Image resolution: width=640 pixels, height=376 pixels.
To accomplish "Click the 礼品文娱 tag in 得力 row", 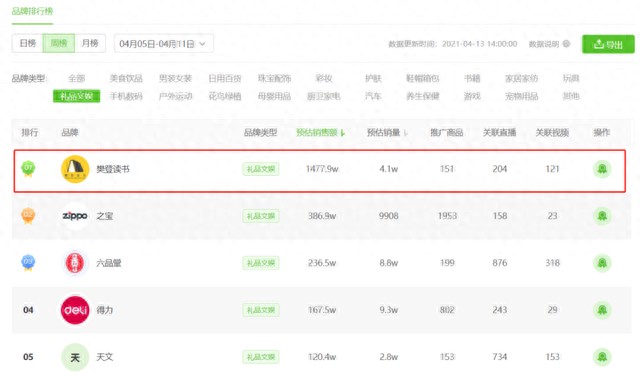I will coord(261,310).
